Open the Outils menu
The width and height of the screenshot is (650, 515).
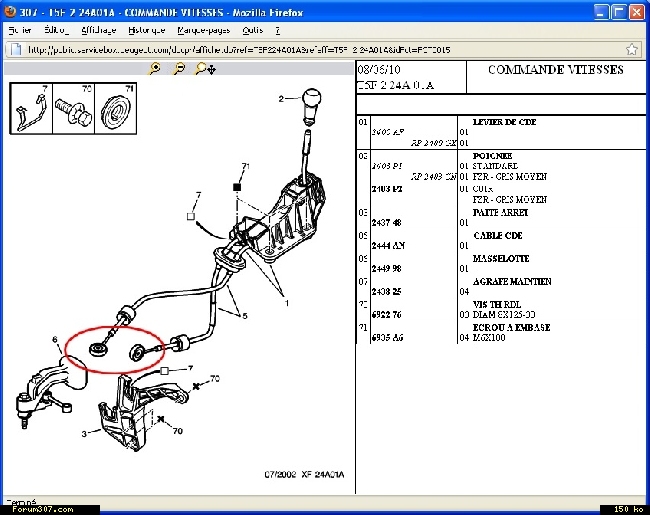252,30
